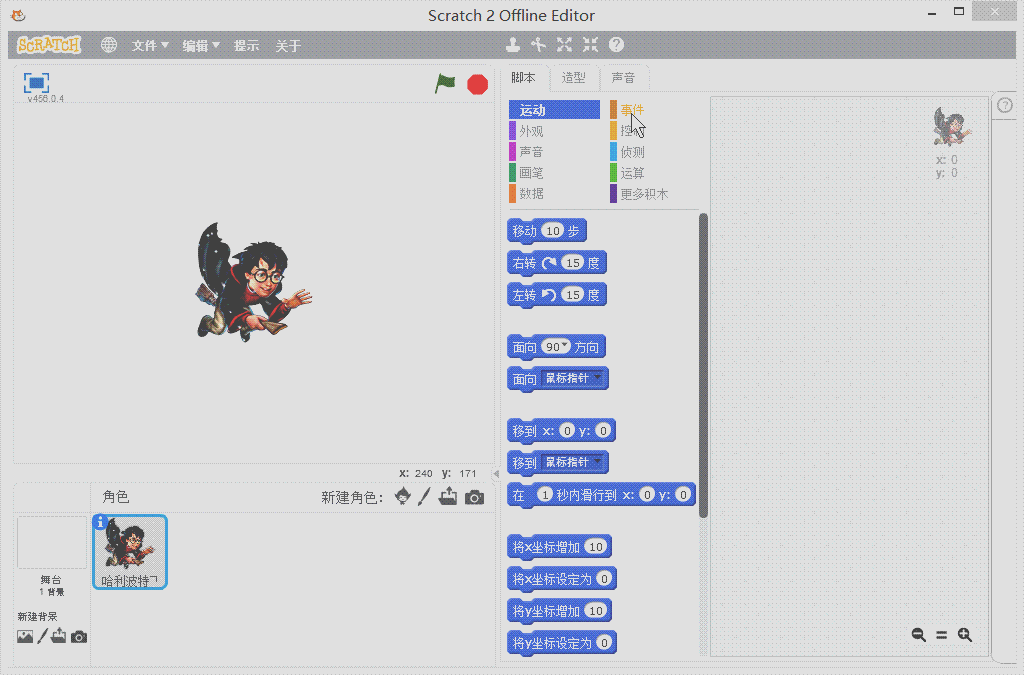Stop all scripts with red stop button
Screen dimensions: 1024x675
tap(477, 84)
